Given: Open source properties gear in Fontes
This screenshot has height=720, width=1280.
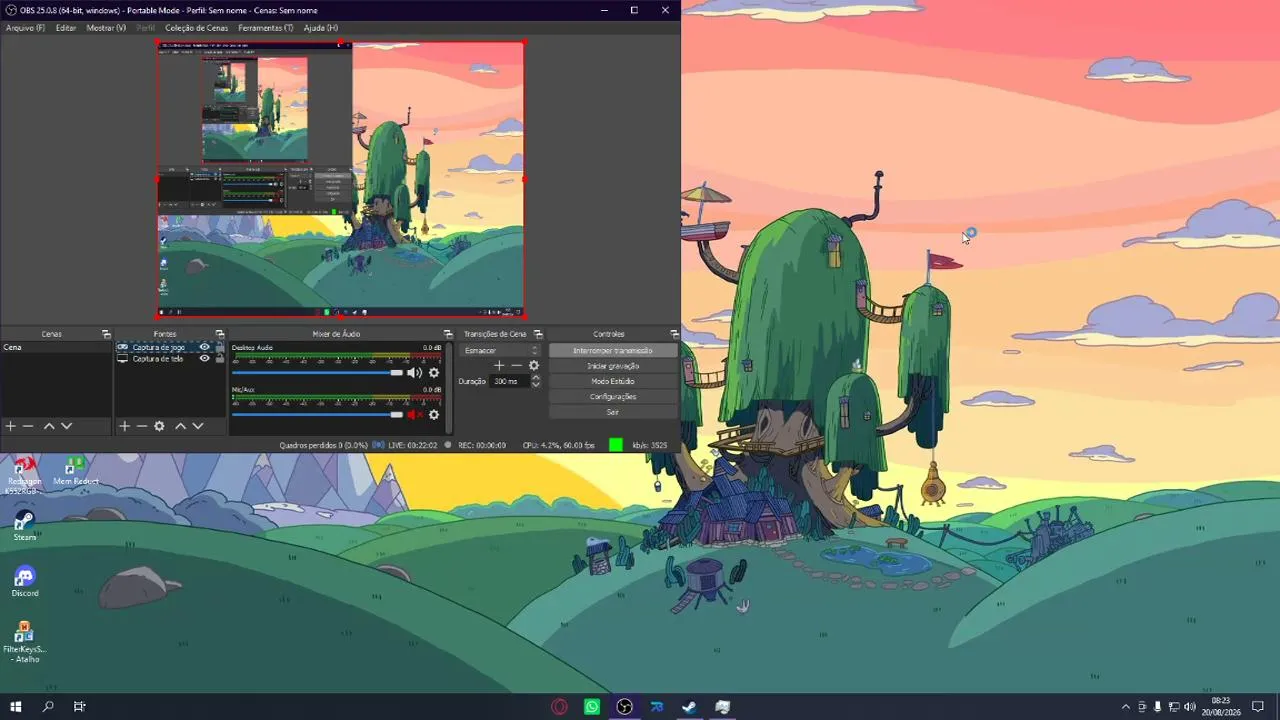Looking at the screenshot, I should pos(159,426).
